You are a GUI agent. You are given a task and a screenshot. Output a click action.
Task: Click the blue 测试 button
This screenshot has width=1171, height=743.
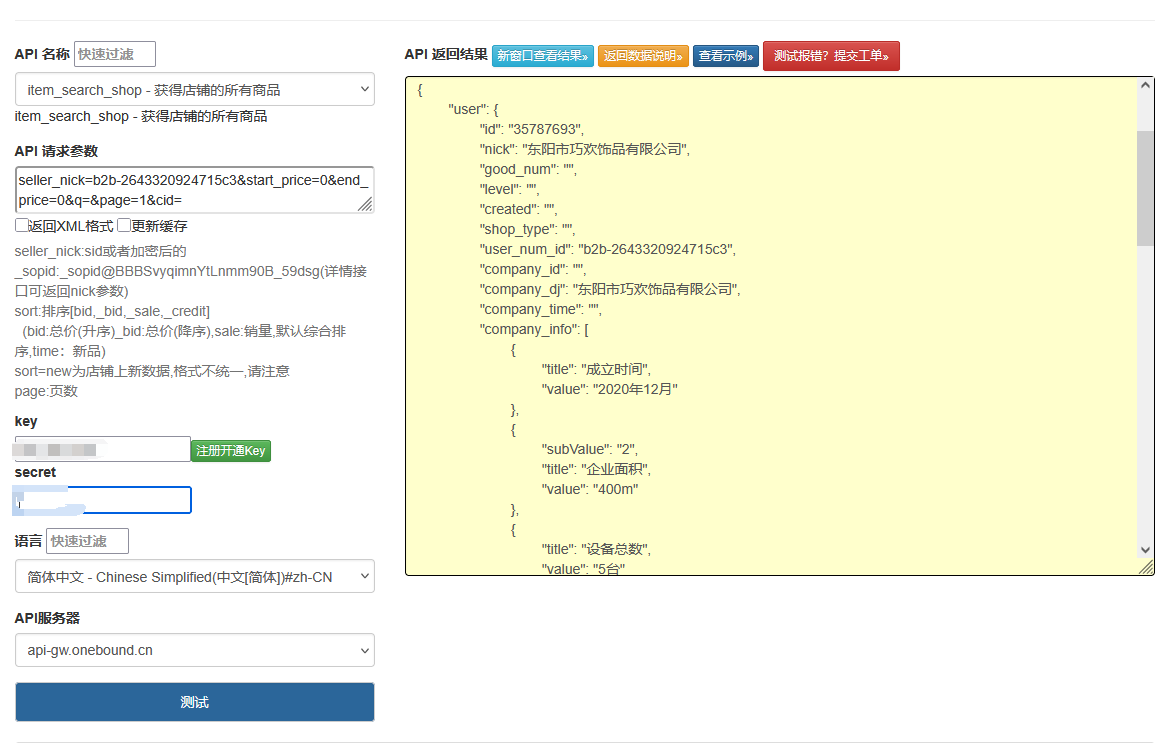click(194, 702)
